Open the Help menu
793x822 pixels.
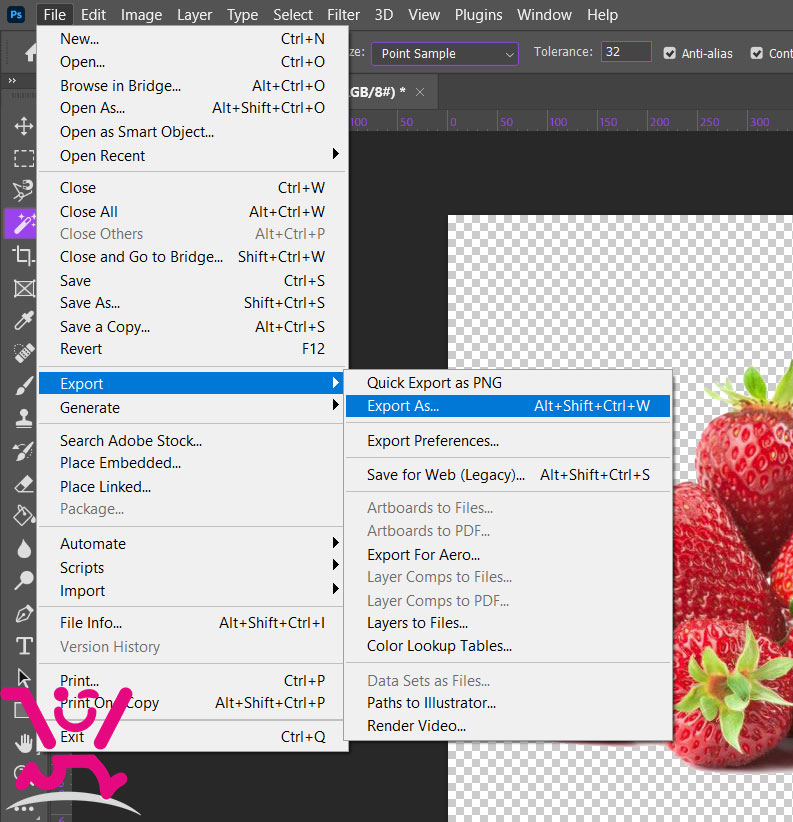(602, 15)
